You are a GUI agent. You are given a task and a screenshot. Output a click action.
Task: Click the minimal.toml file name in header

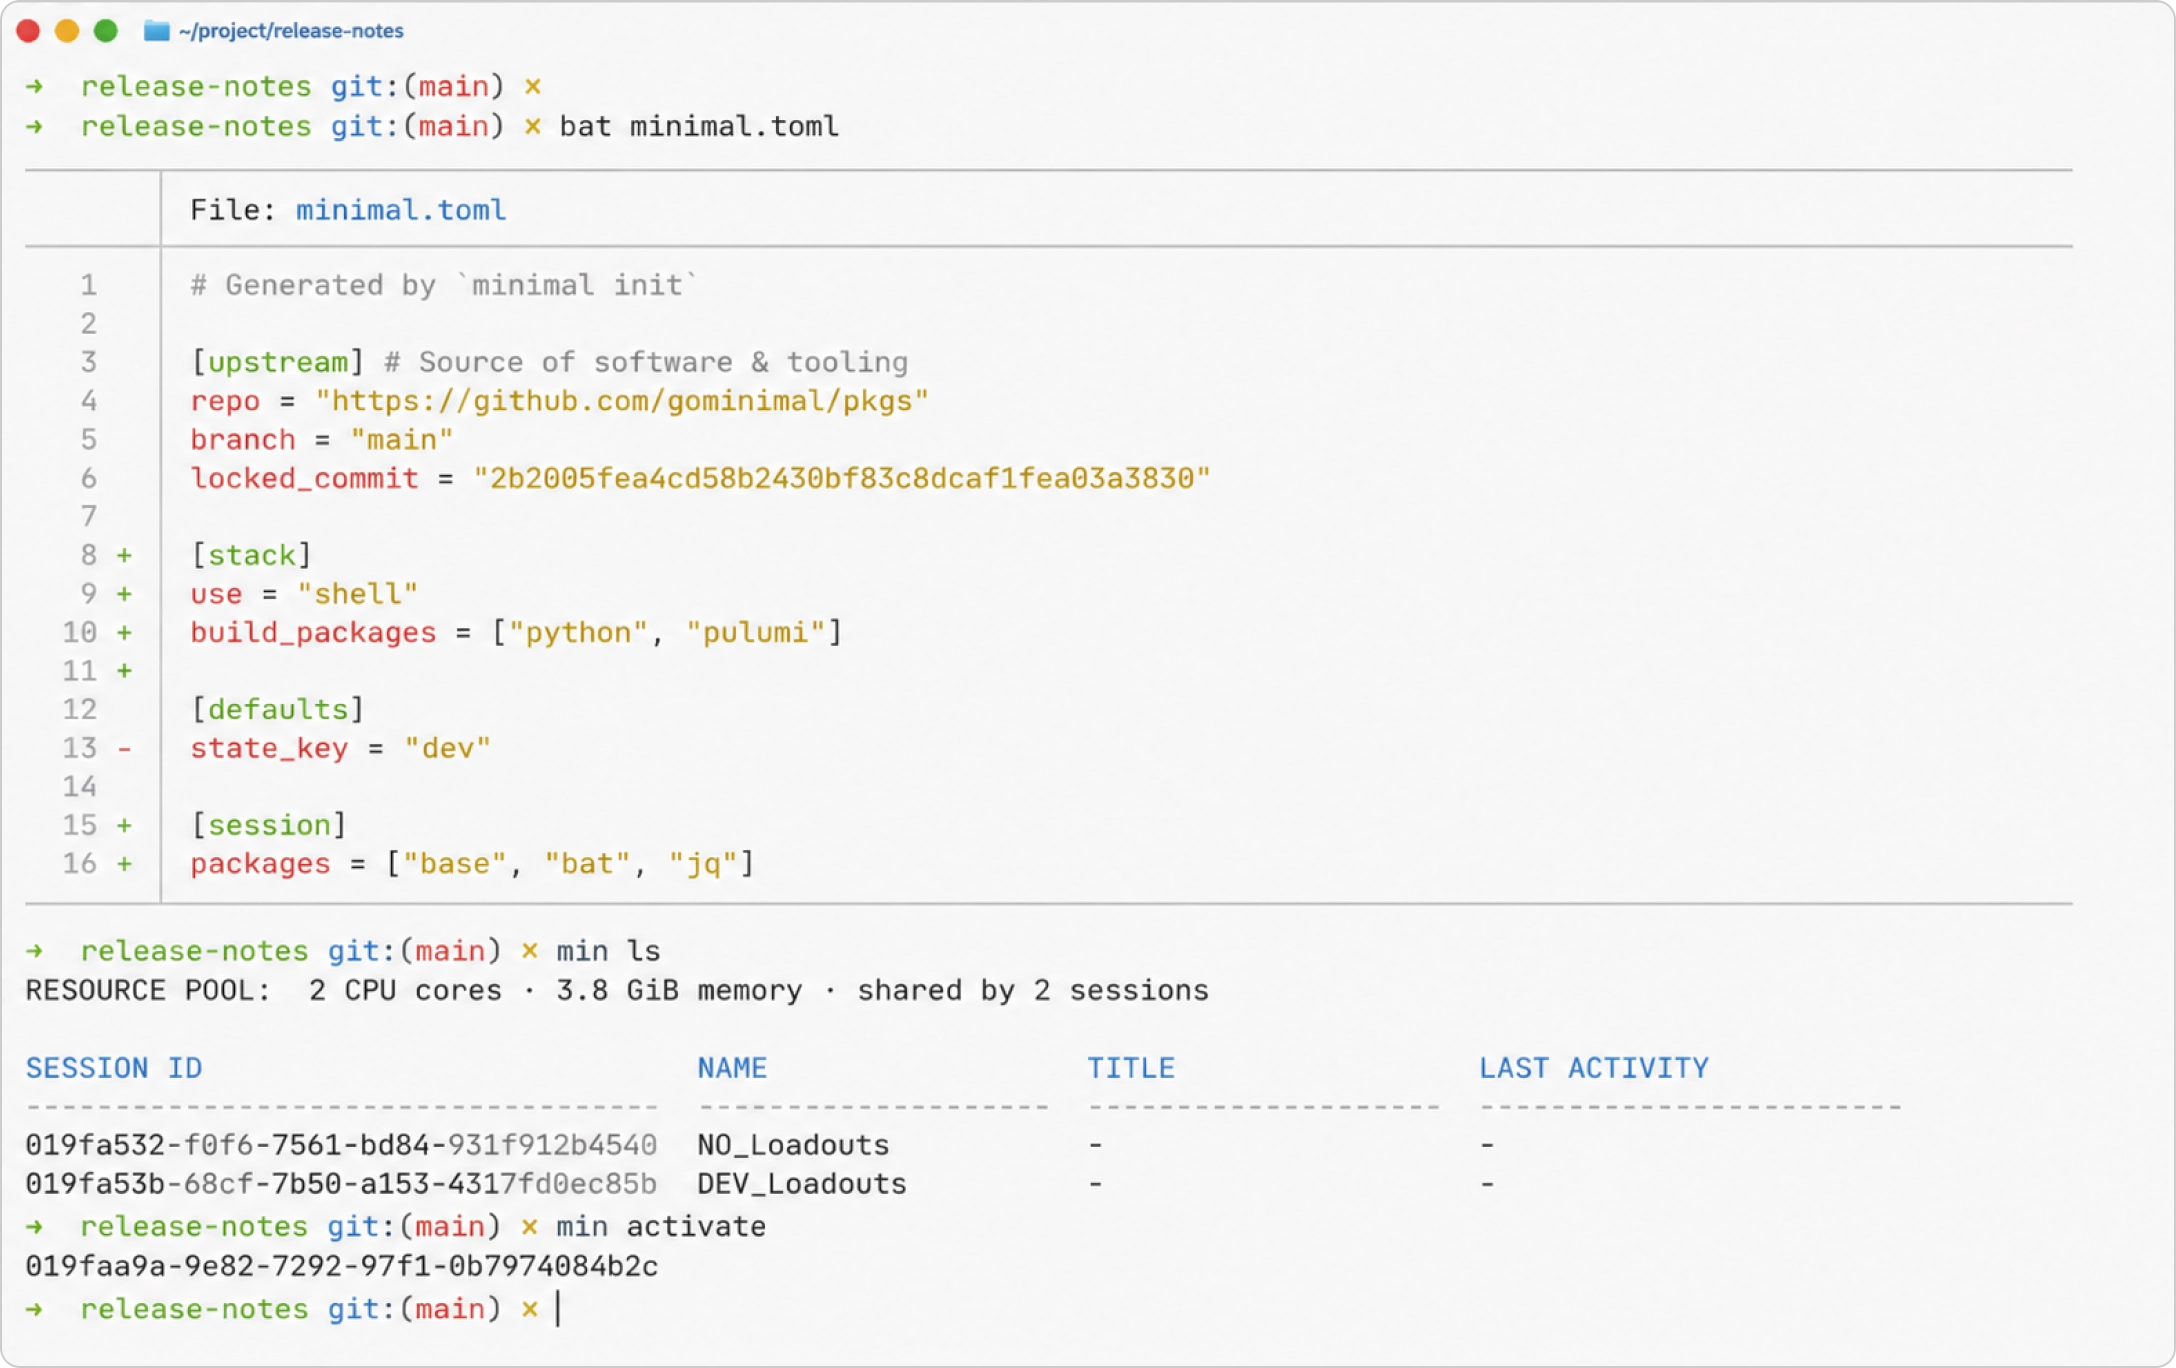401,210
